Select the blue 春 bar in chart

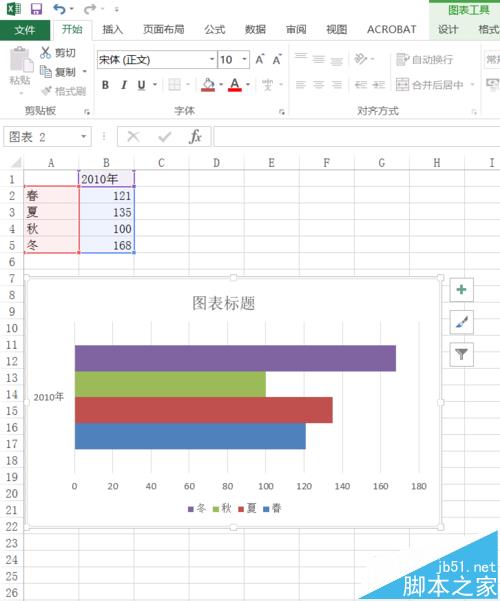[x=190, y=436]
